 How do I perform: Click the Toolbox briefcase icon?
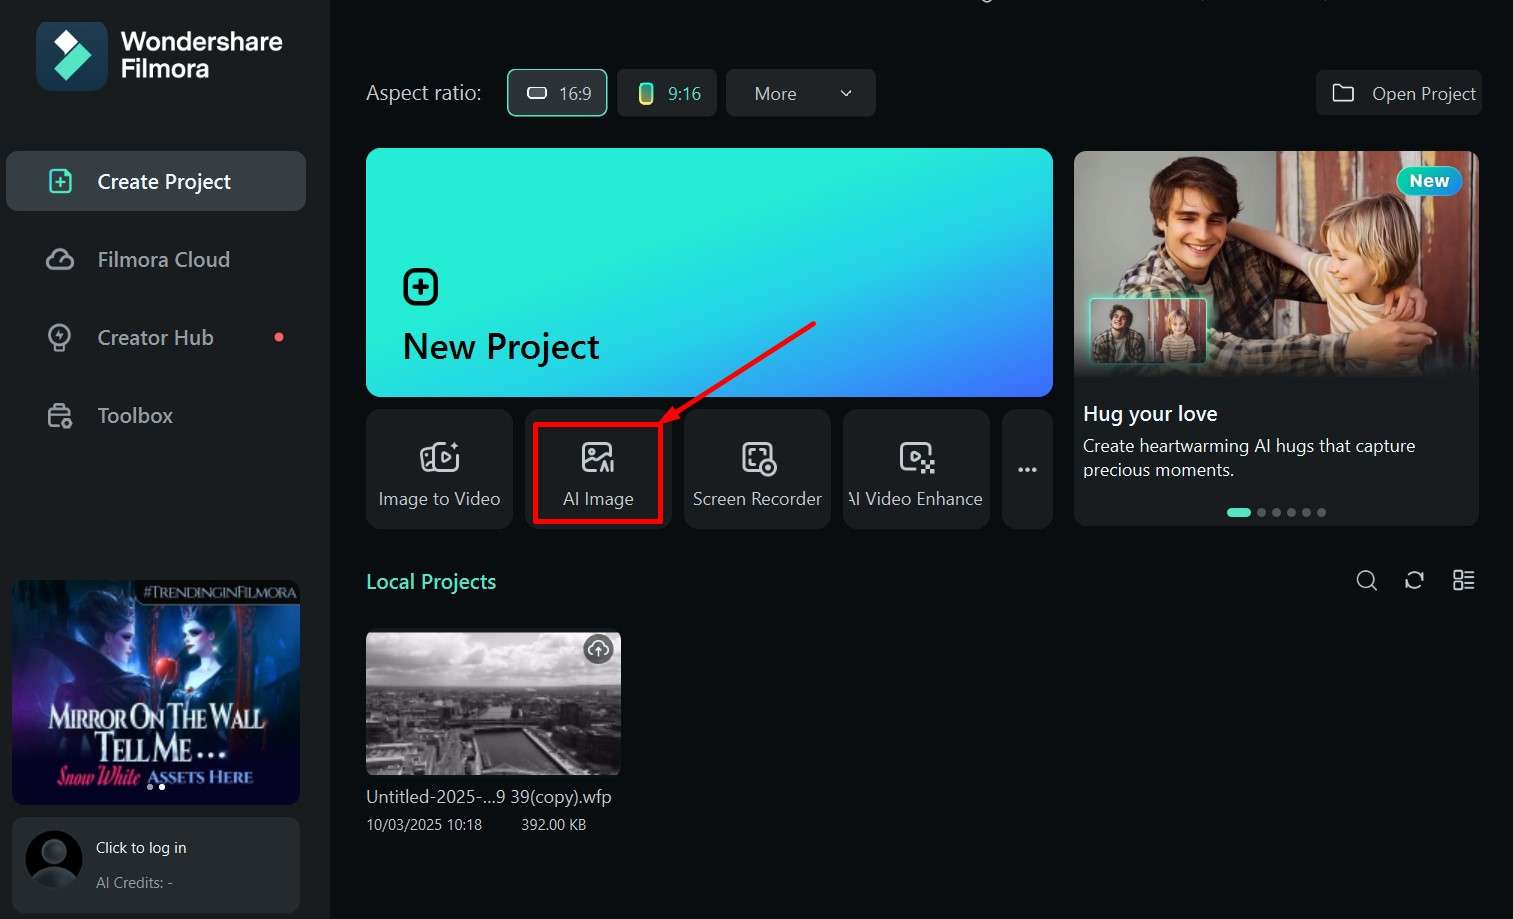click(60, 416)
